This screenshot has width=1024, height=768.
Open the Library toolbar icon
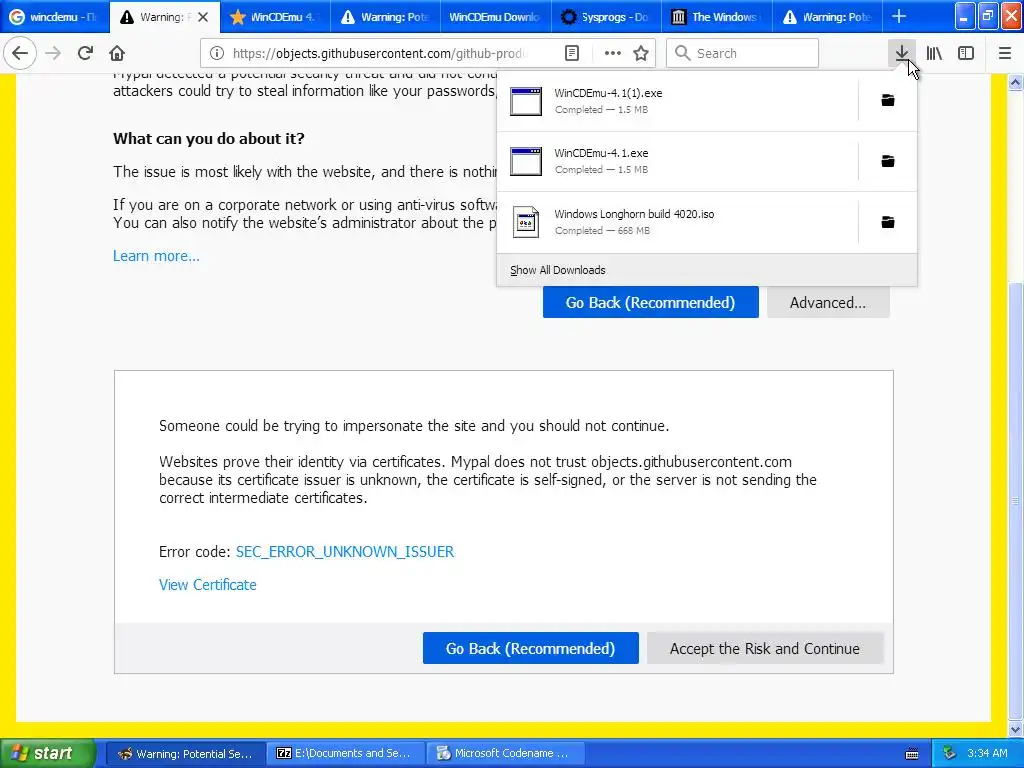tap(934, 54)
